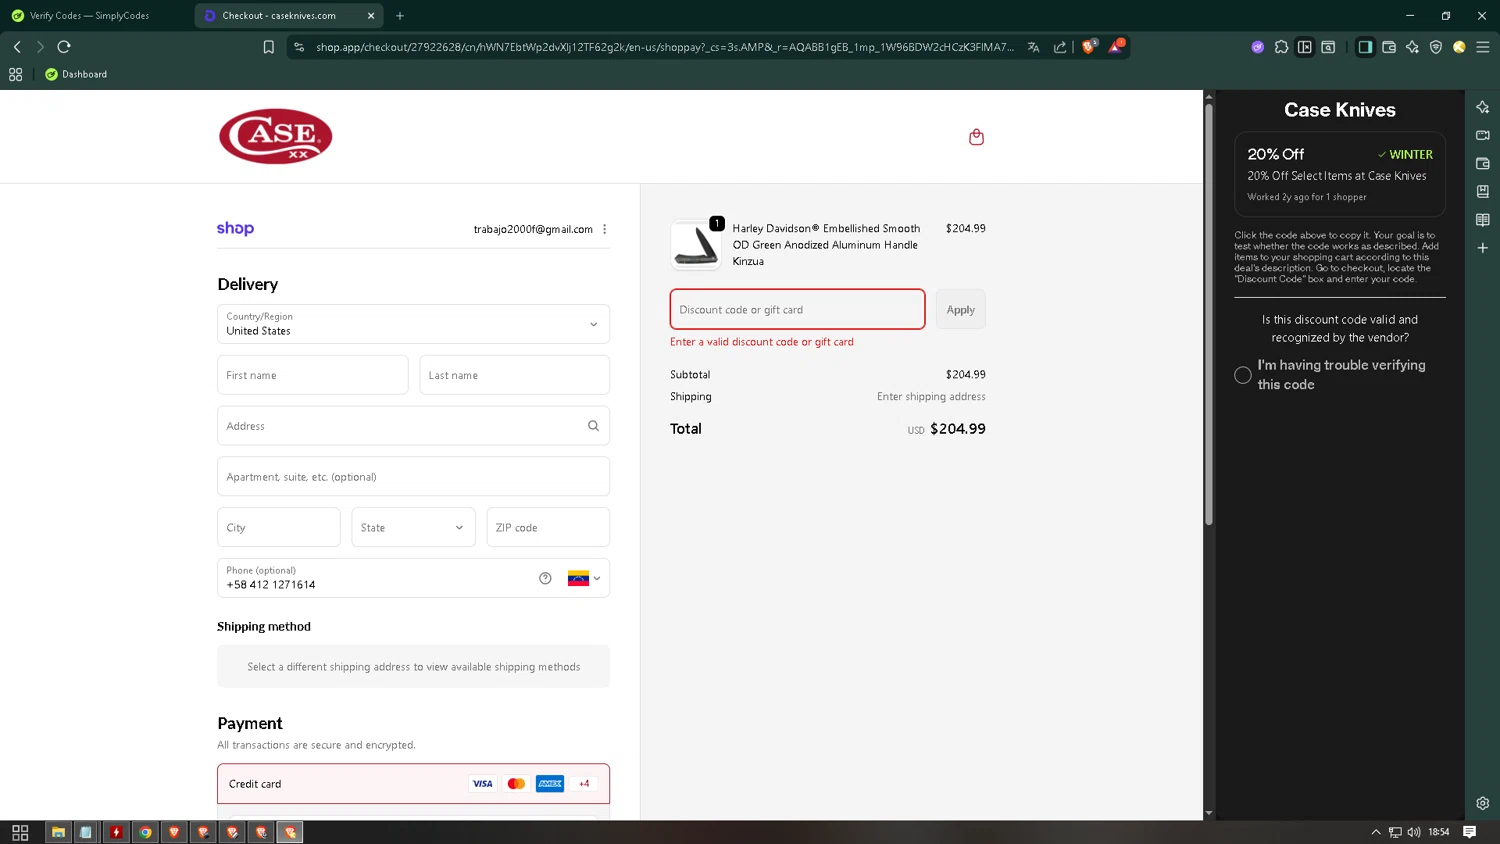Open account options menu beside email

pyautogui.click(x=604, y=229)
